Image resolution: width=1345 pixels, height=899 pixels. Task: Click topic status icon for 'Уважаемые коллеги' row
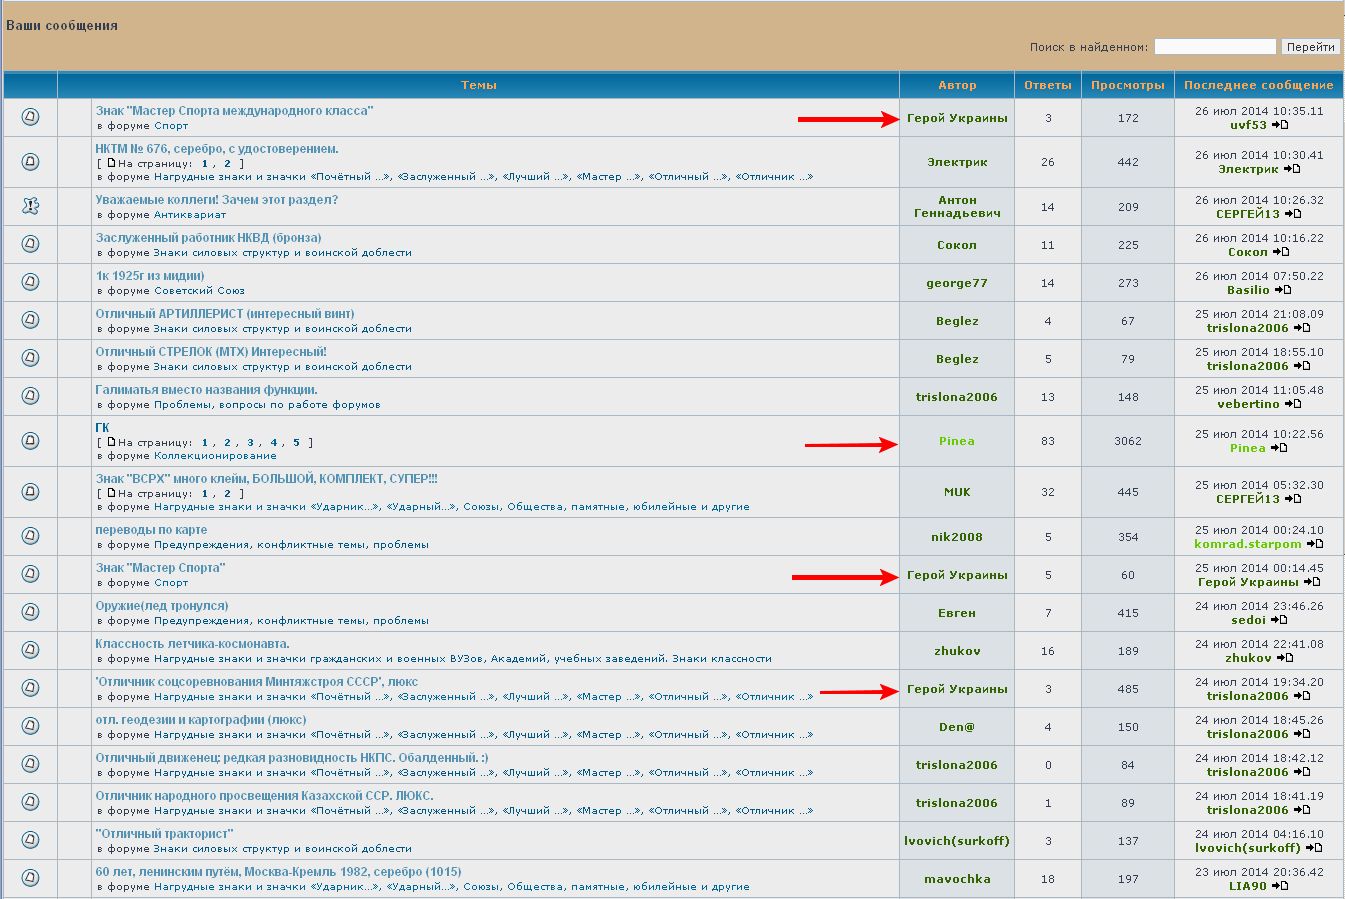[30, 206]
